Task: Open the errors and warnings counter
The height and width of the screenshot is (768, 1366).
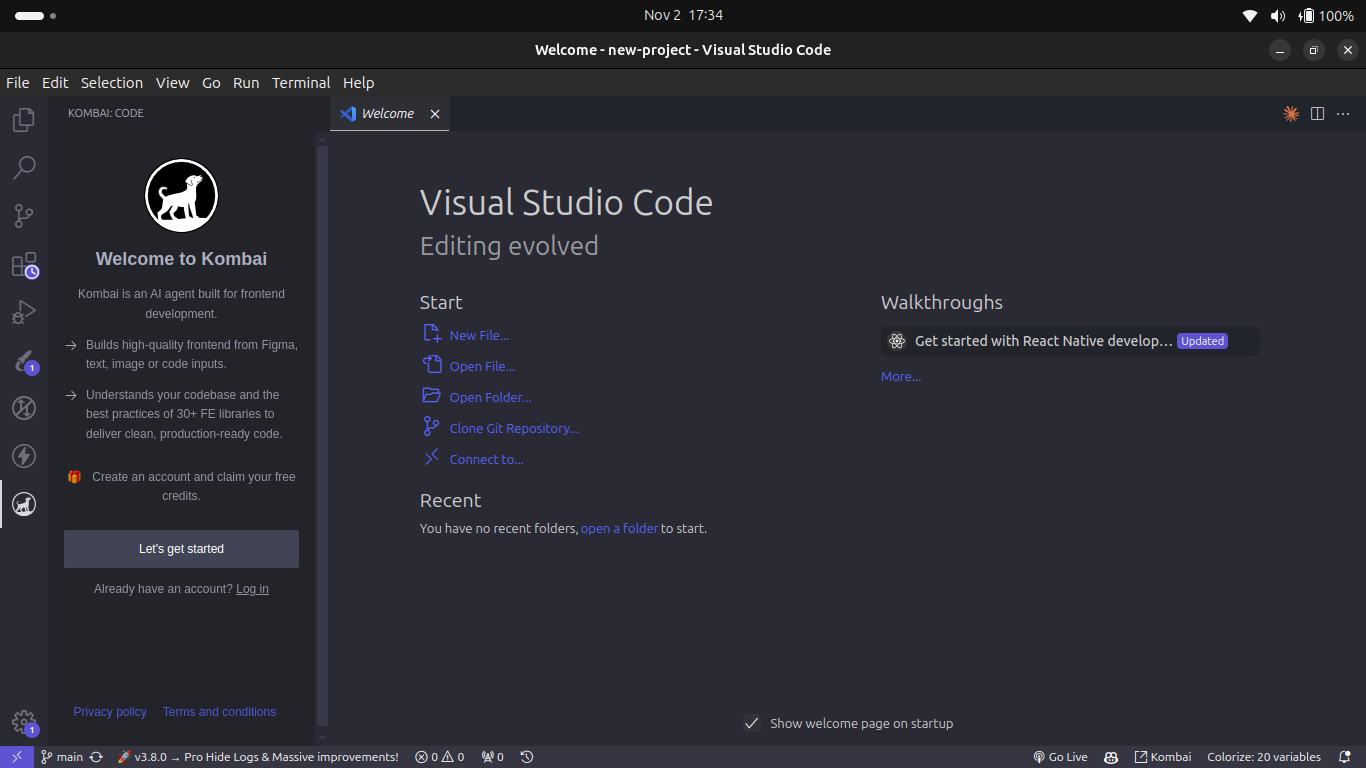Action: click(440, 757)
